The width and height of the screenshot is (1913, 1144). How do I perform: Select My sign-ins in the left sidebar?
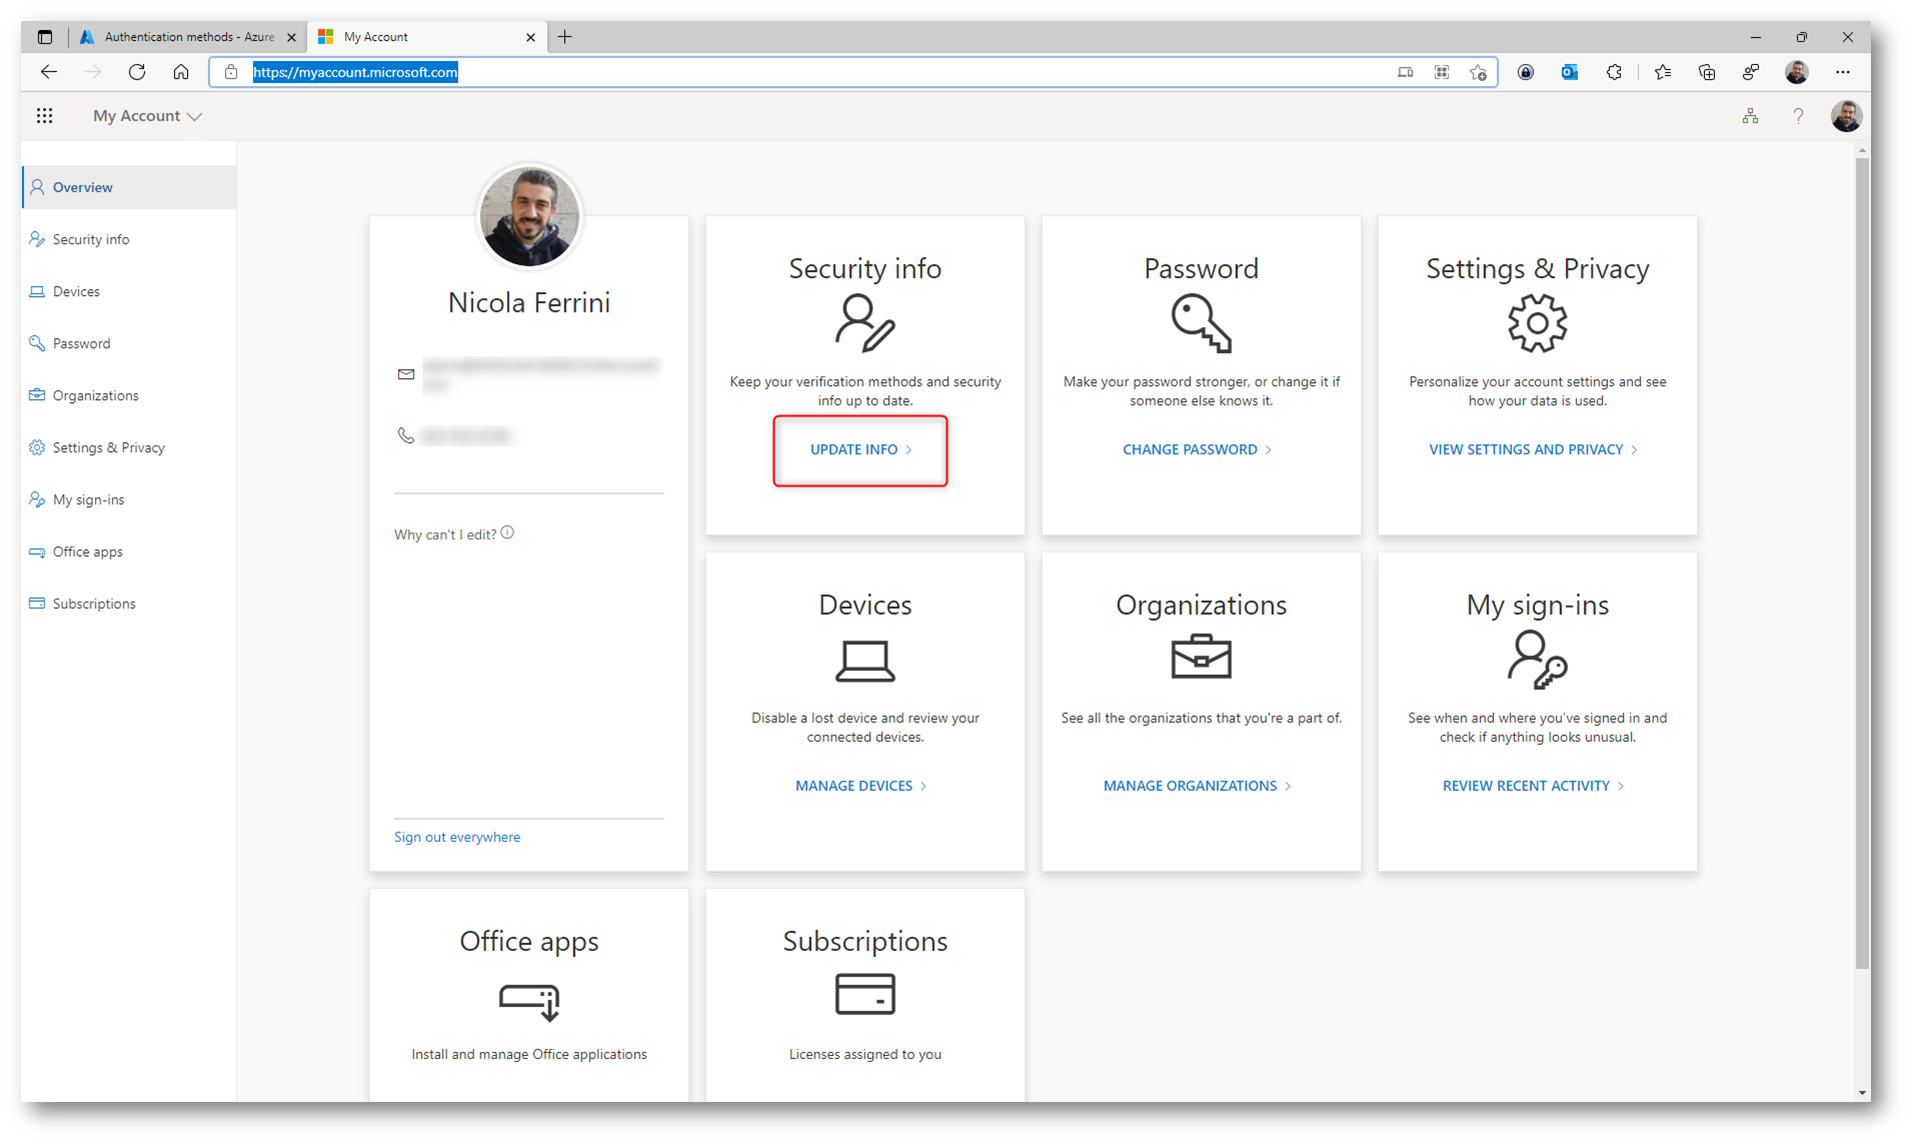(x=88, y=500)
